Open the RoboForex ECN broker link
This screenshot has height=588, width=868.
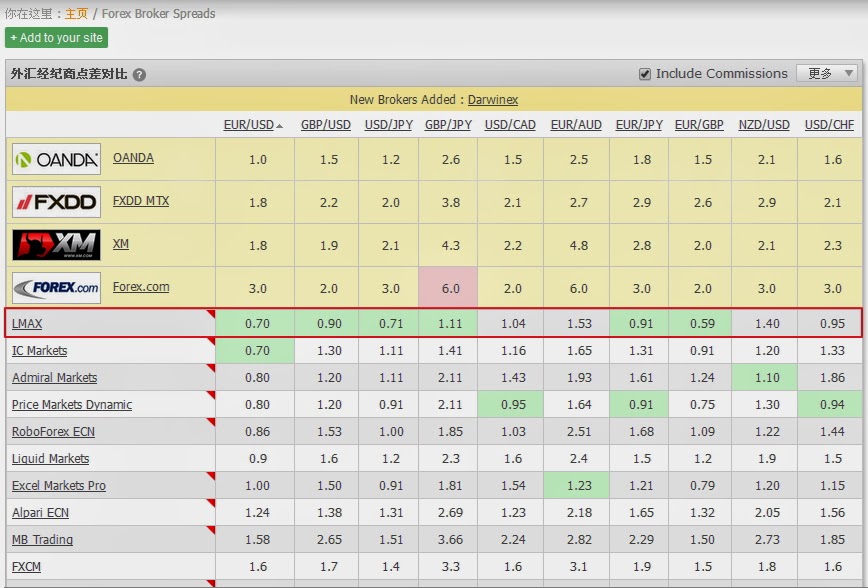tap(53, 432)
